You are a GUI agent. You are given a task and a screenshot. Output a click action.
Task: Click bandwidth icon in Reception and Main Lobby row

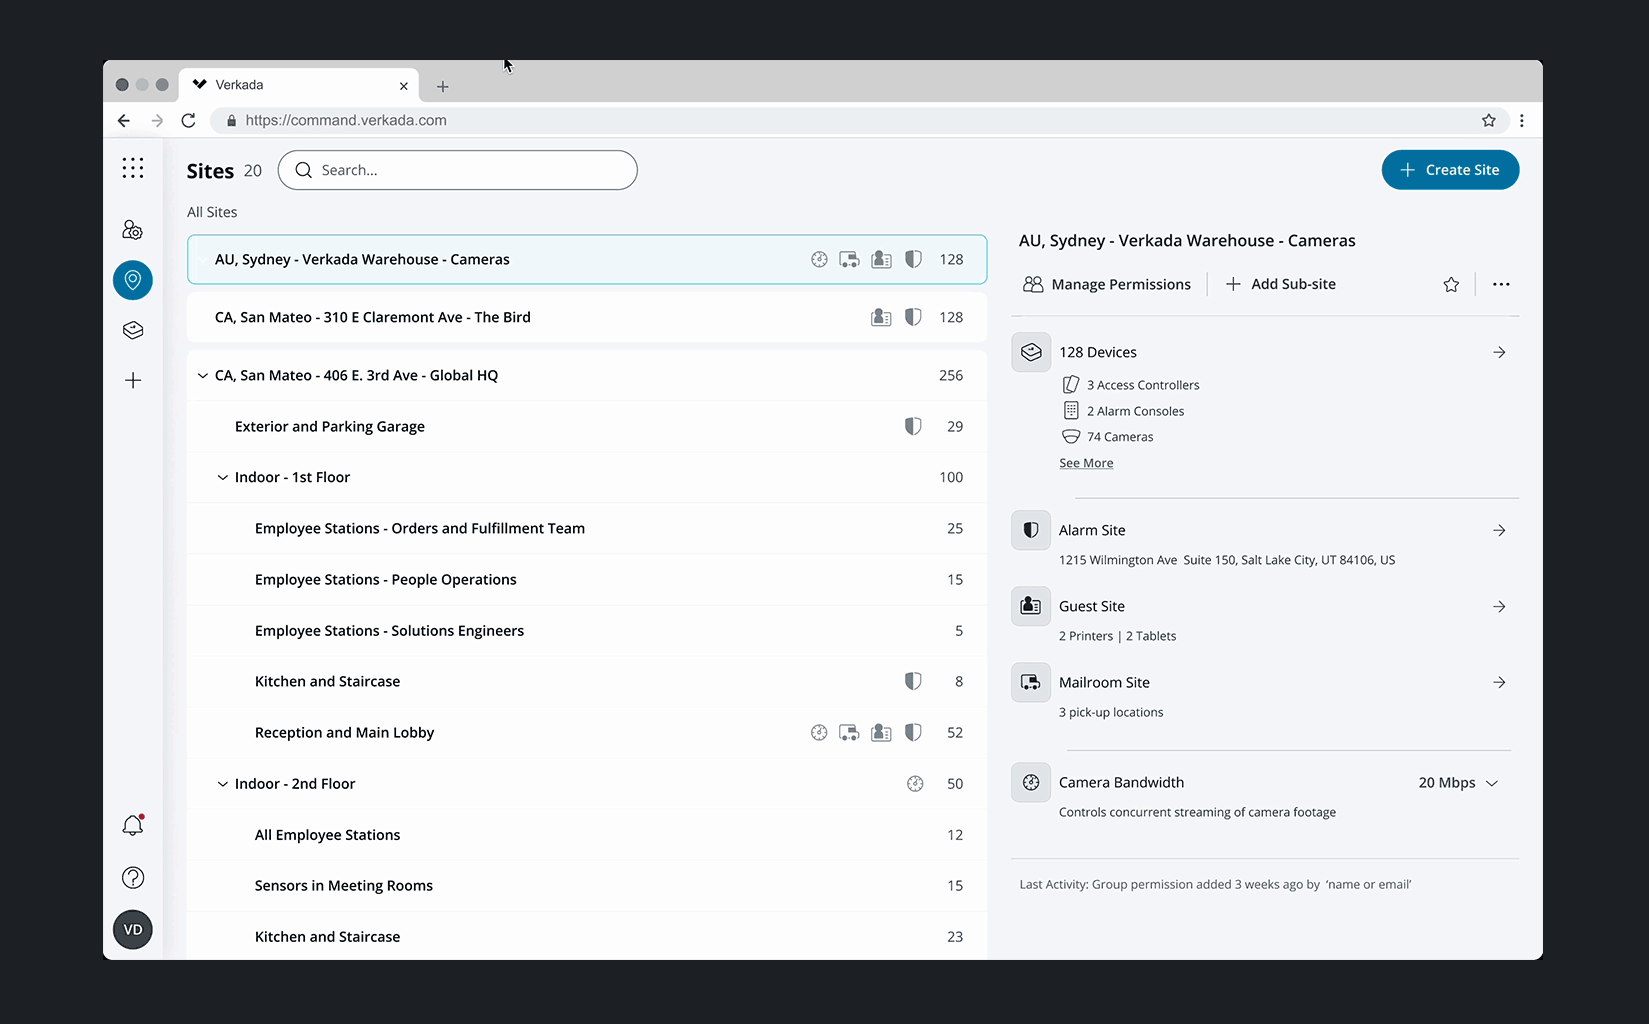819,733
